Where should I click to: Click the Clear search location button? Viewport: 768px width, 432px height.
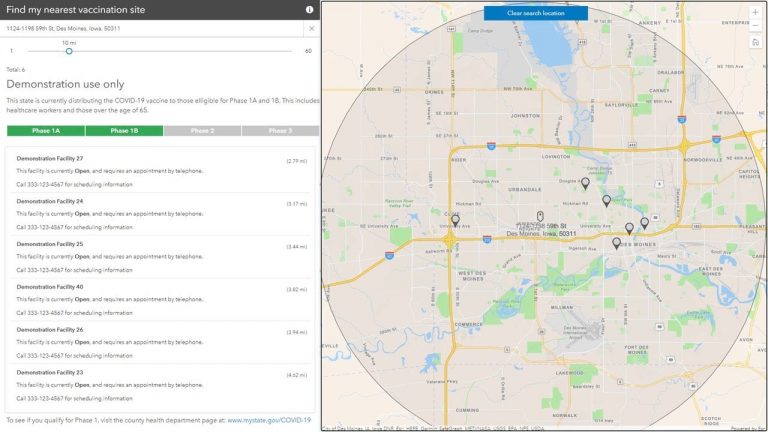coord(536,13)
